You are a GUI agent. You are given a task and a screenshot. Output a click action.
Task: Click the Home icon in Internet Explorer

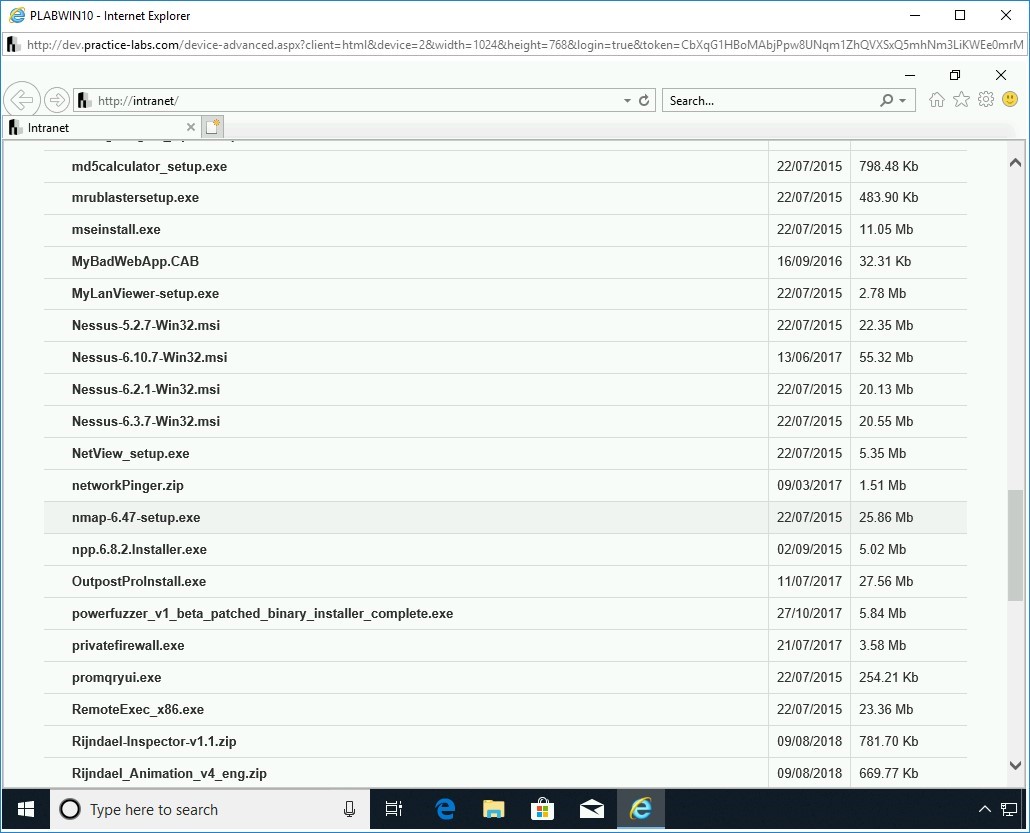936,99
